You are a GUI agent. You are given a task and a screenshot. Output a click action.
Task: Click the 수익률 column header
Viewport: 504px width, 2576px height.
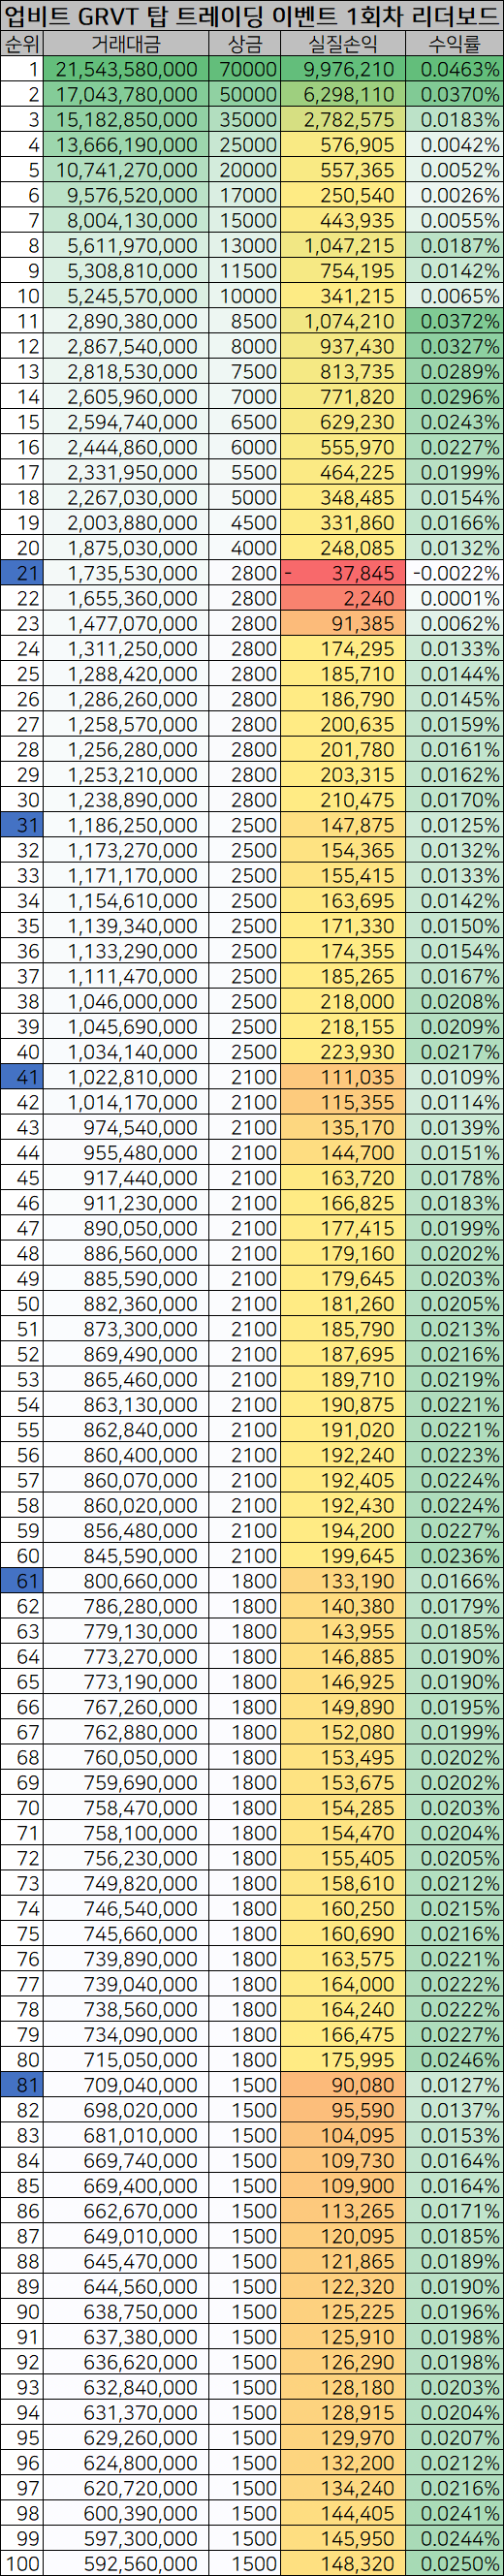point(455,44)
